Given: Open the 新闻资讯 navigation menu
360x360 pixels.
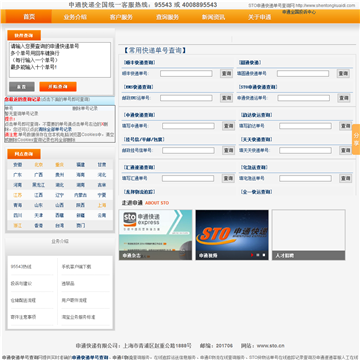Looking at the screenshot, I should [213, 17].
